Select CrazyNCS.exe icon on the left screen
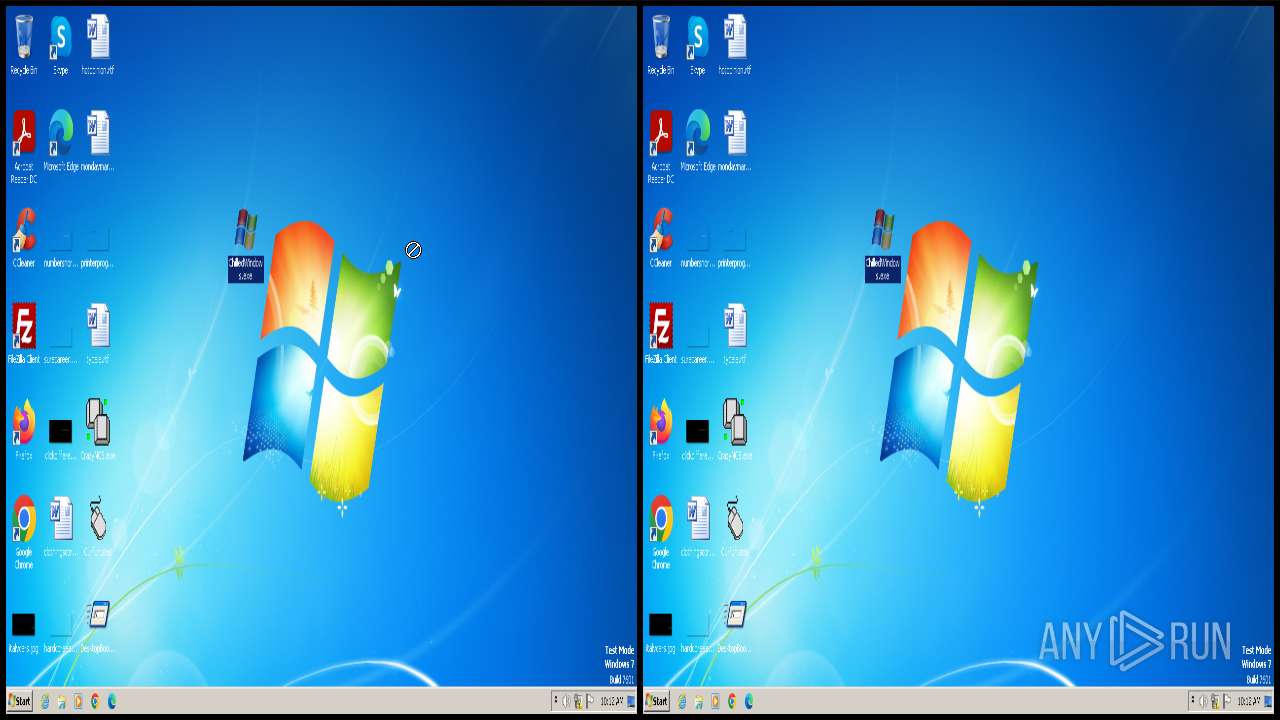Image resolution: width=1280 pixels, height=720 pixels. 98,429
